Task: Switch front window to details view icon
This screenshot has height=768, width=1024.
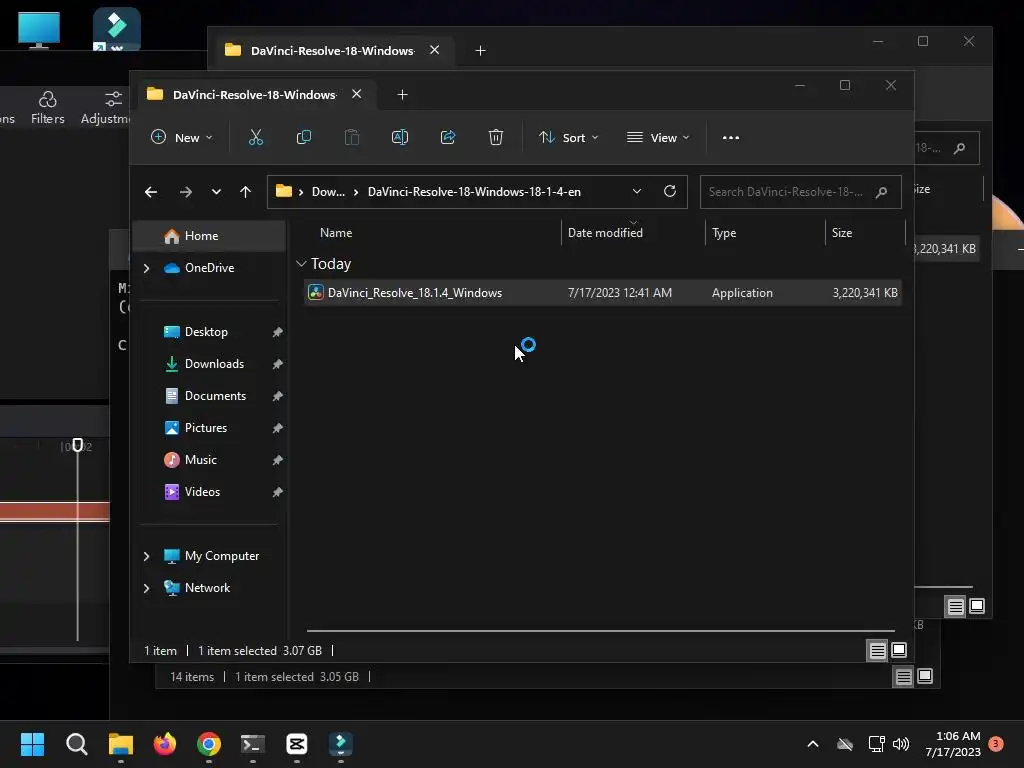Action: (877, 650)
